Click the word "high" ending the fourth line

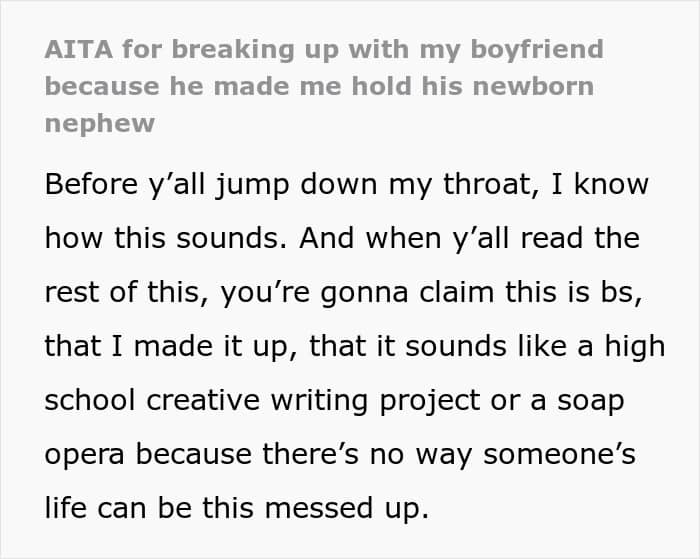pos(635,347)
